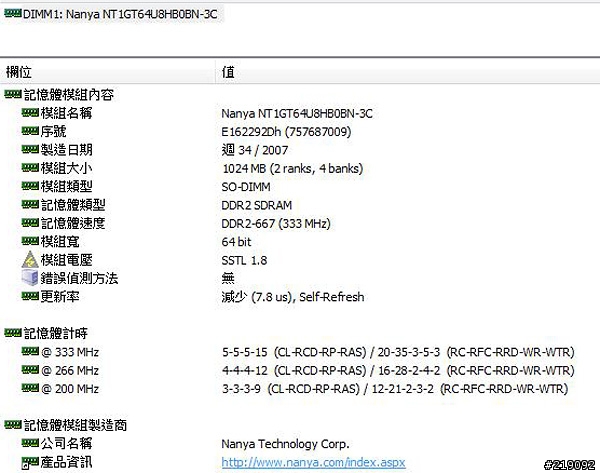Select the SSTL 1.8 value
Screen dimensions: 600x473
(244, 260)
